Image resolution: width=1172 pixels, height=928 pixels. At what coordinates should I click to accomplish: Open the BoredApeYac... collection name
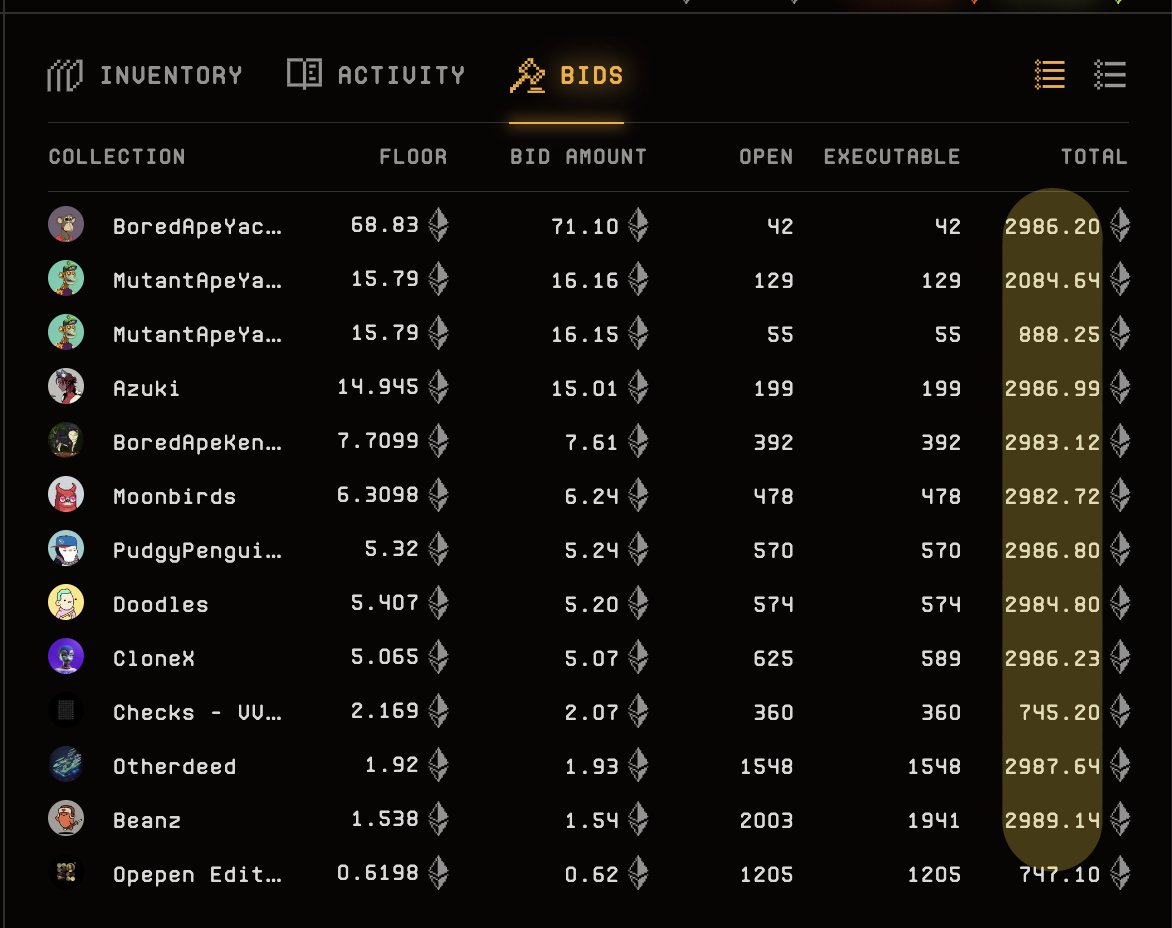197,226
